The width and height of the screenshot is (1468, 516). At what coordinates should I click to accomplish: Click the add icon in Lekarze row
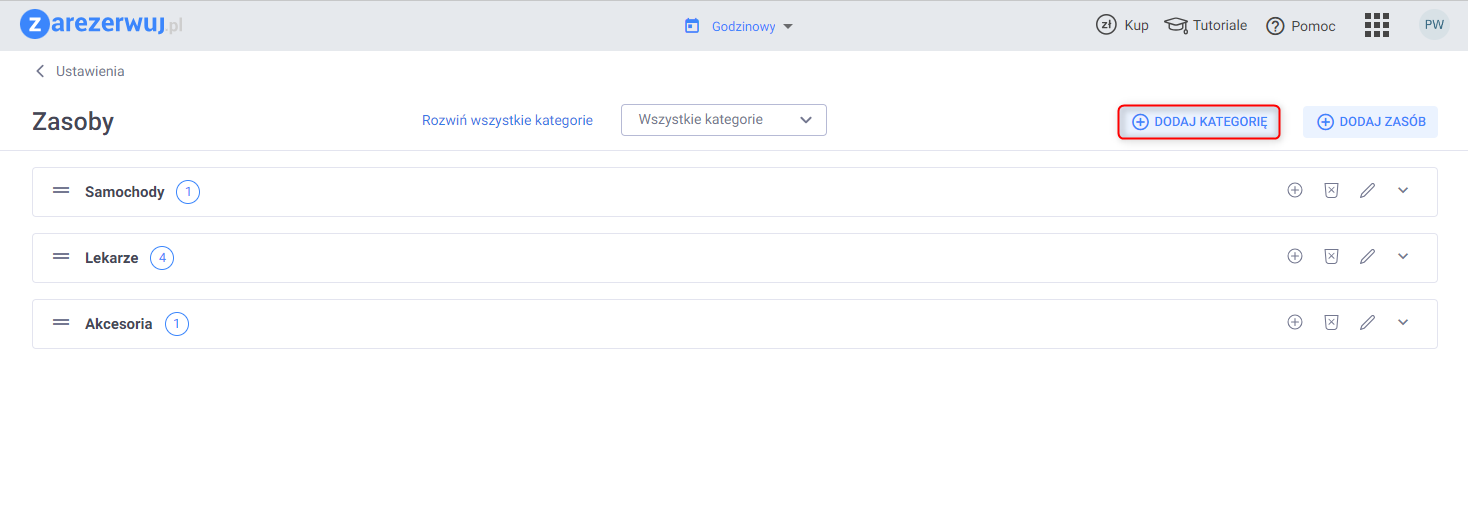click(x=1295, y=256)
